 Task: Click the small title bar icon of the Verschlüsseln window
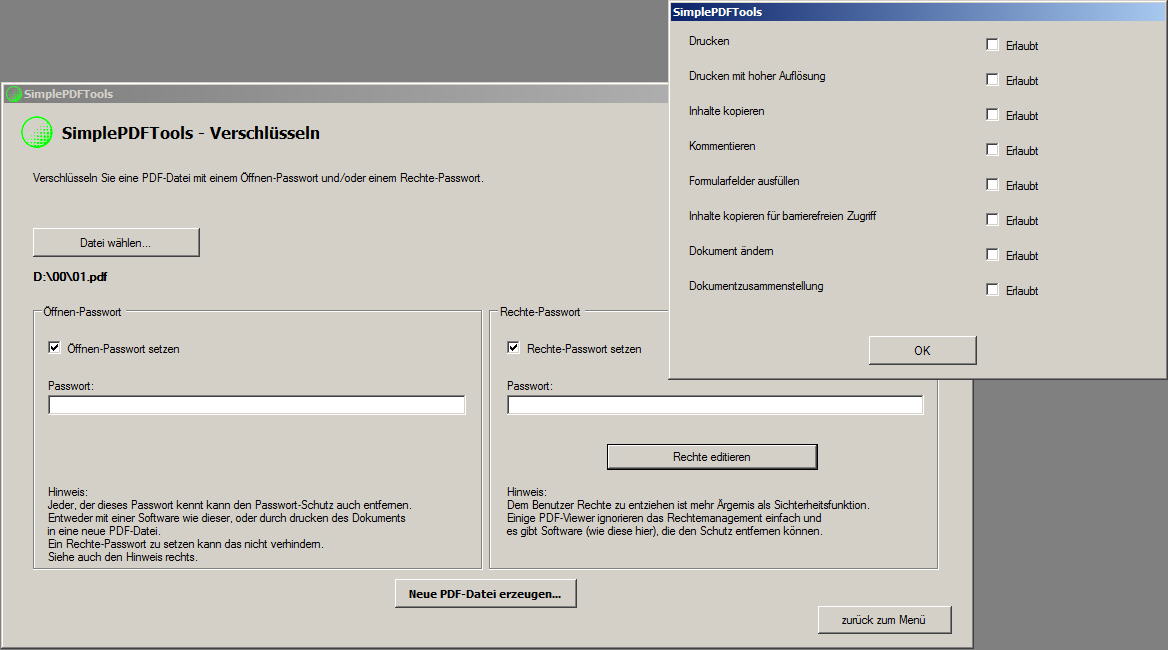click(13, 94)
